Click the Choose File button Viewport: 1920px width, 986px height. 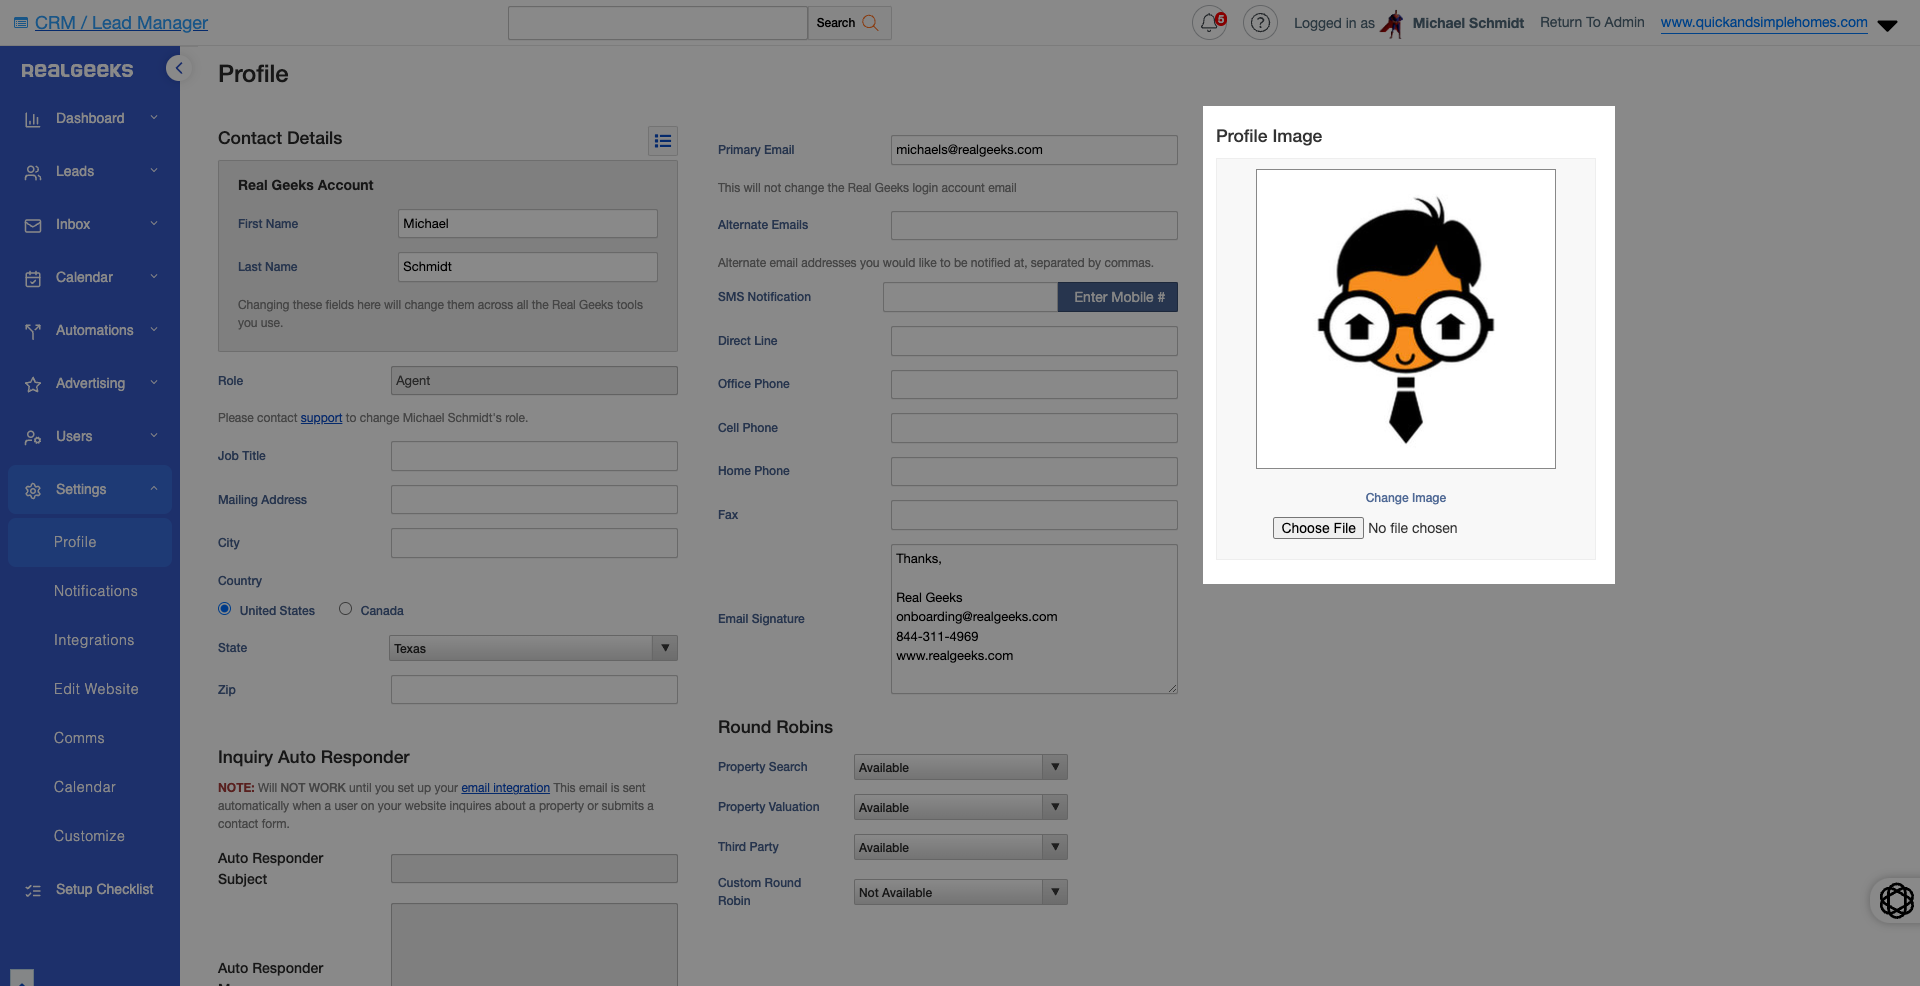click(x=1318, y=528)
